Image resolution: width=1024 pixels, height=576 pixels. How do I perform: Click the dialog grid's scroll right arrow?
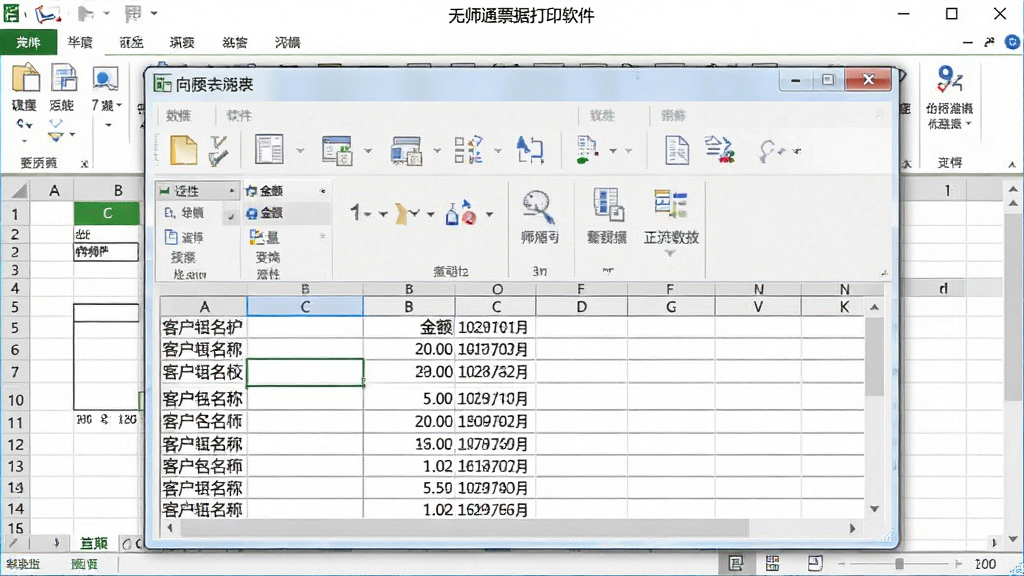pyautogui.click(x=852, y=528)
